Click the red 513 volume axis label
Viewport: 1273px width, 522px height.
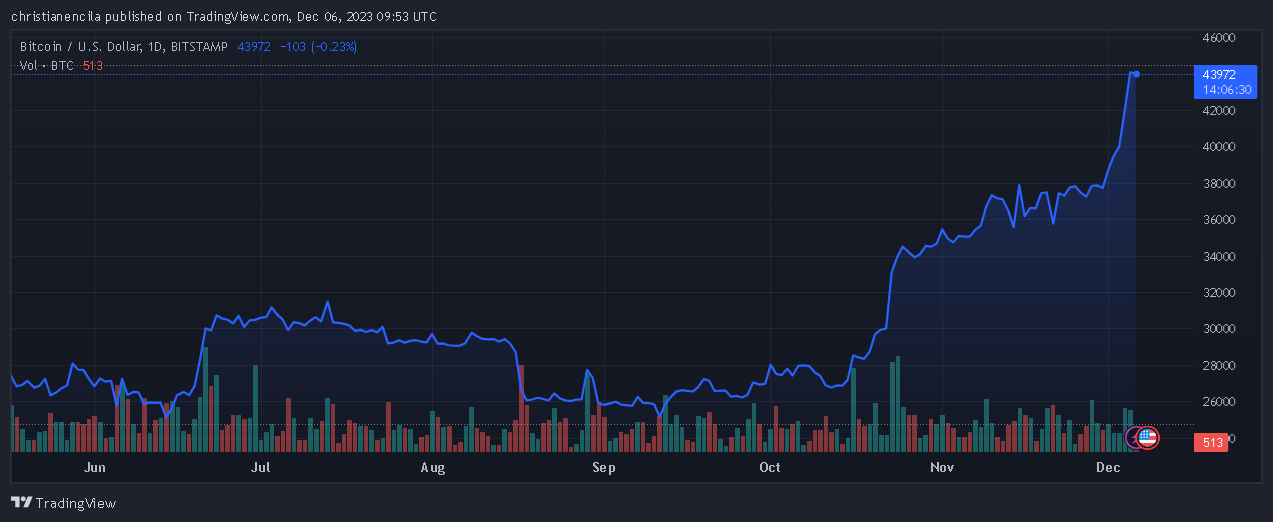(1212, 442)
